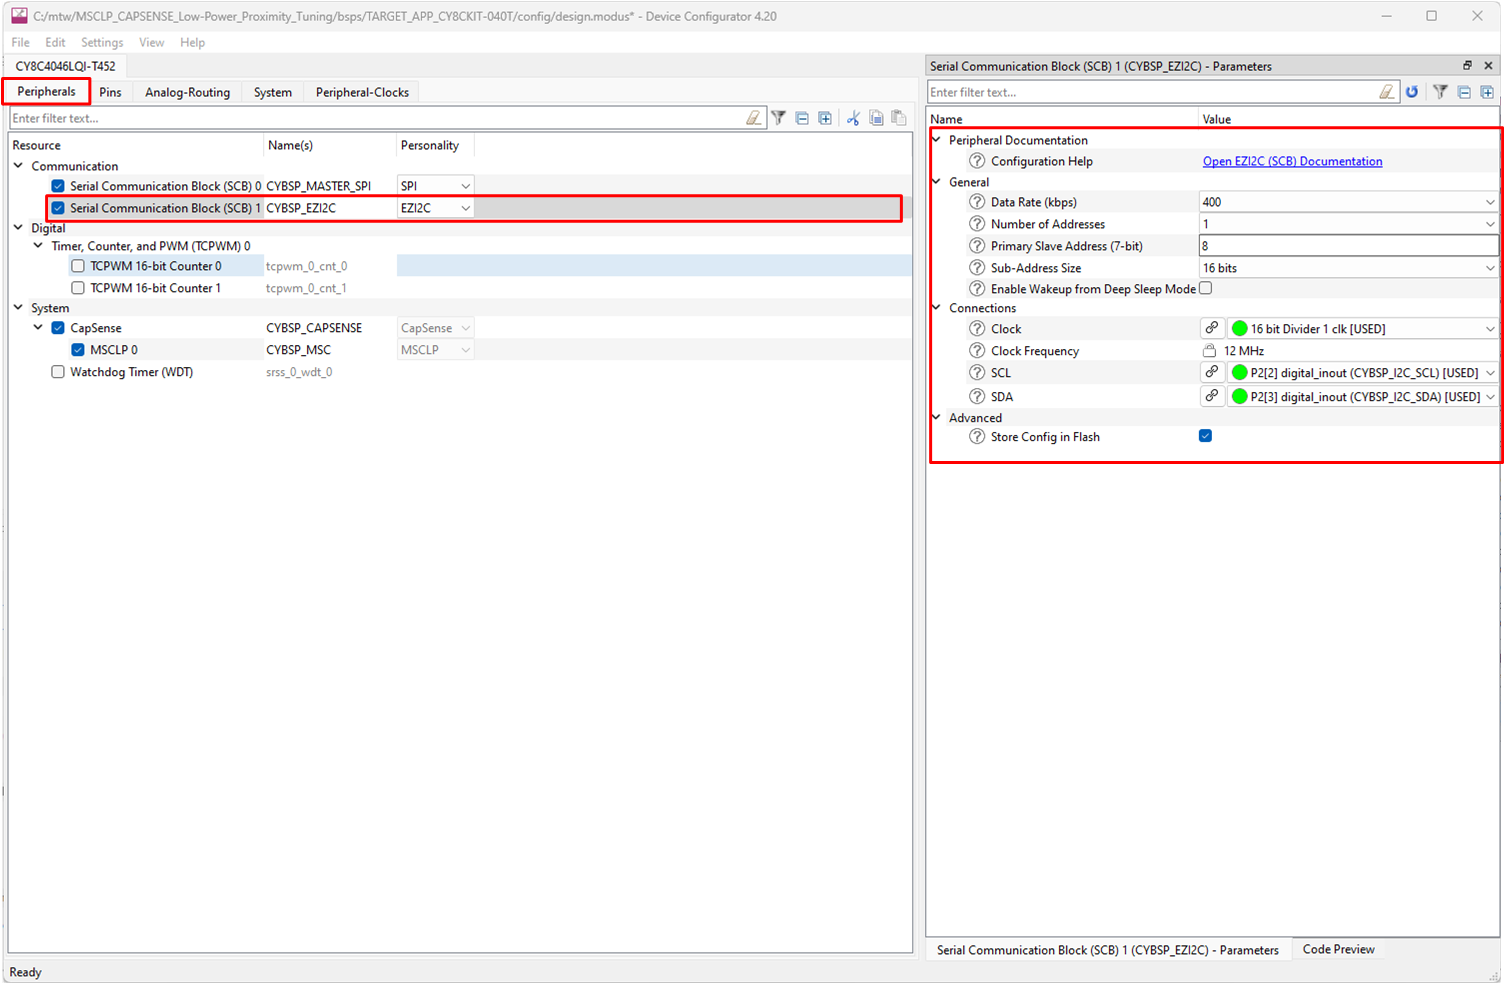Open the File menu
Image resolution: width=1505 pixels, height=984 pixels.
coord(20,42)
